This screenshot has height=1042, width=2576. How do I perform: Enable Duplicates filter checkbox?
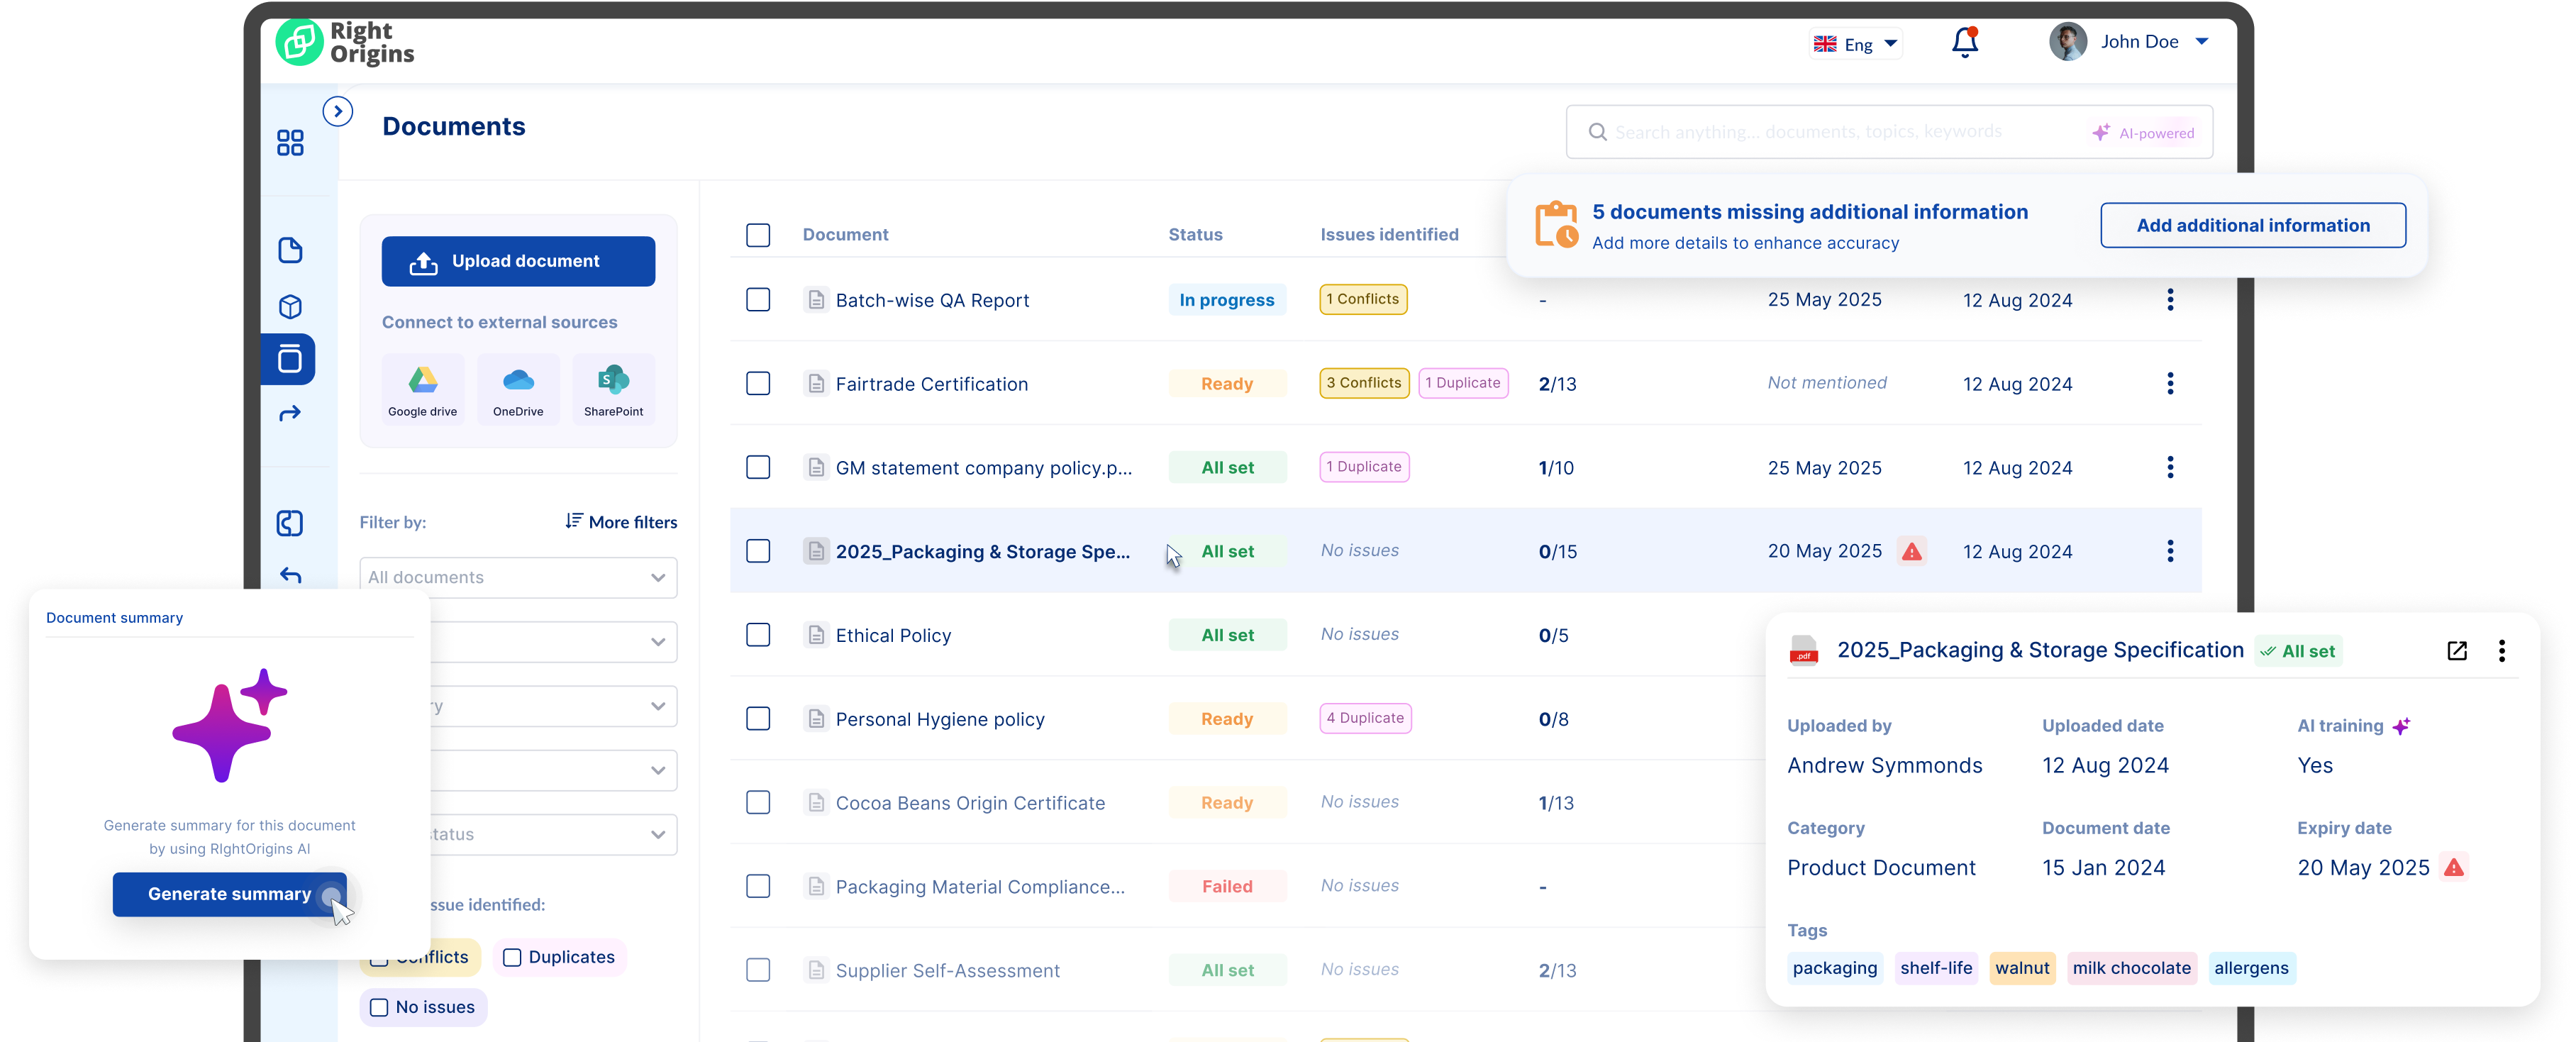(x=512, y=957)
